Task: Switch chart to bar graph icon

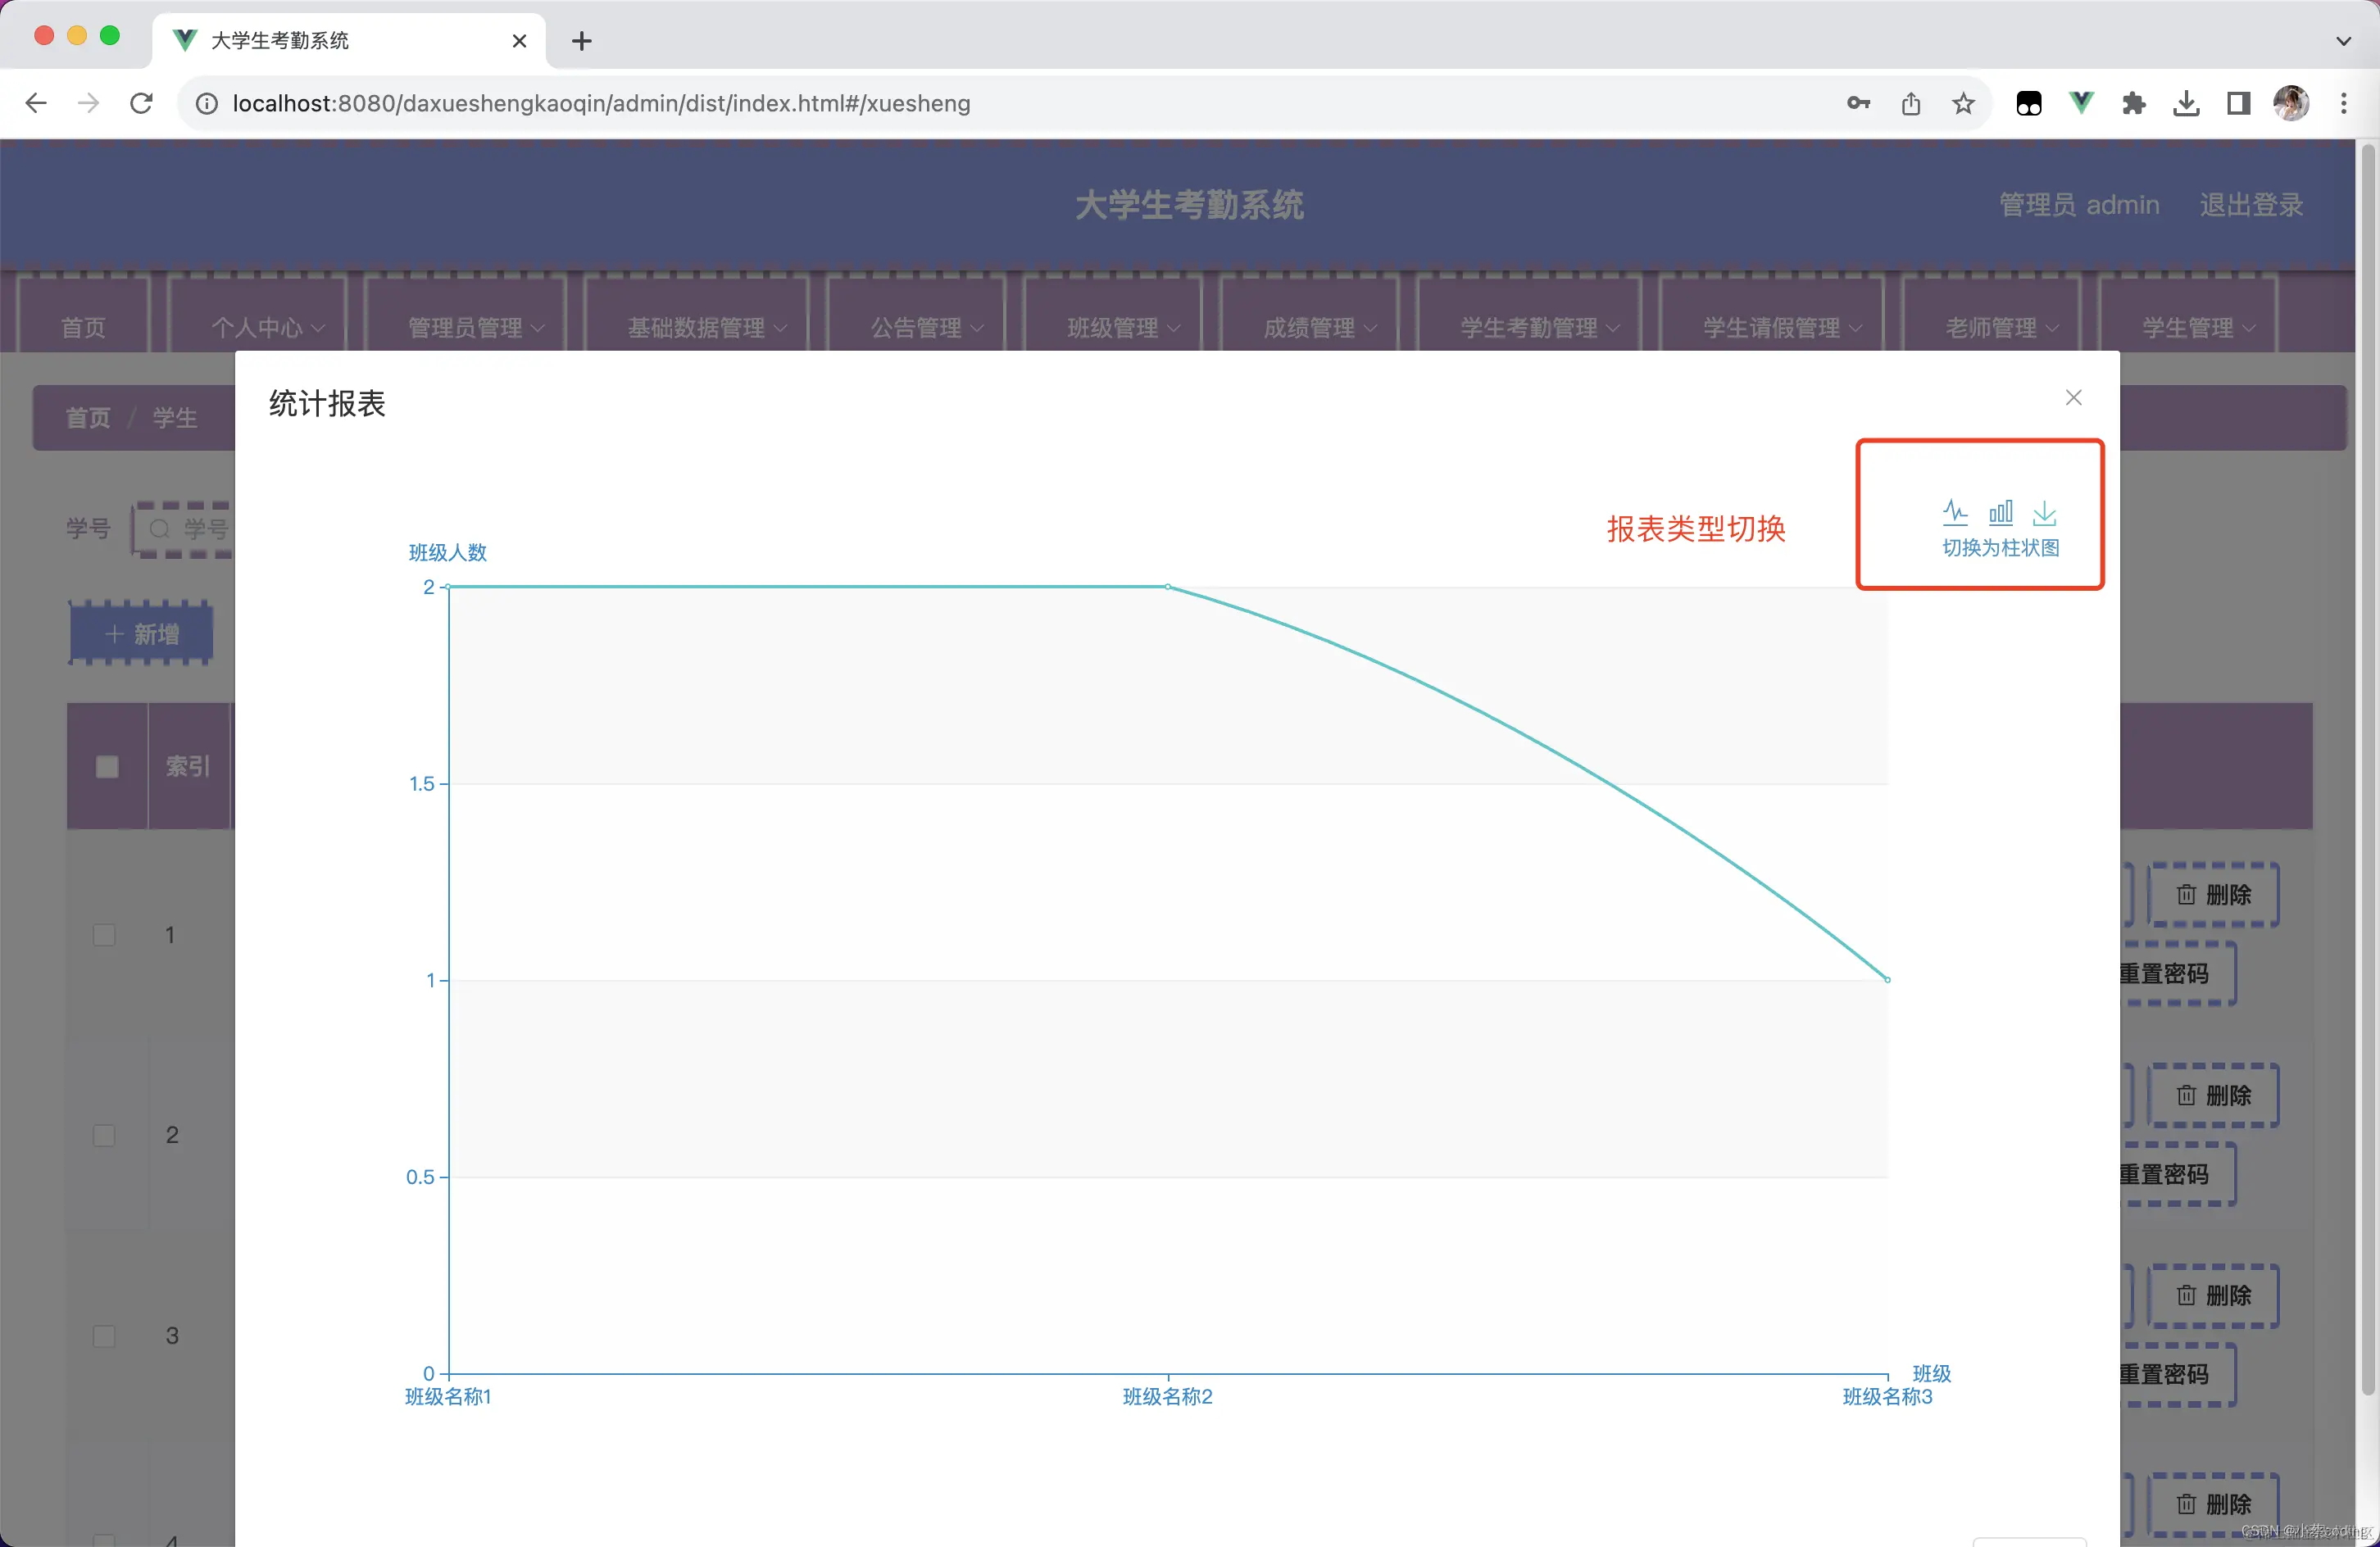Action: click(x=2000, y=513)
